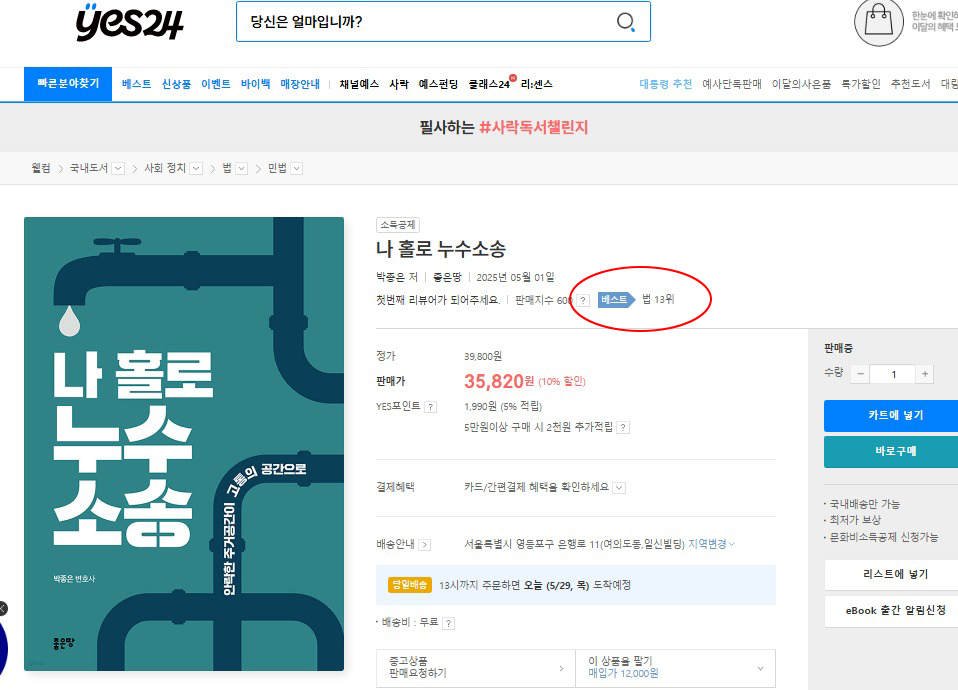Click the sale price 35,820원
The image size is (958, 690).
(x=499, y=381)
